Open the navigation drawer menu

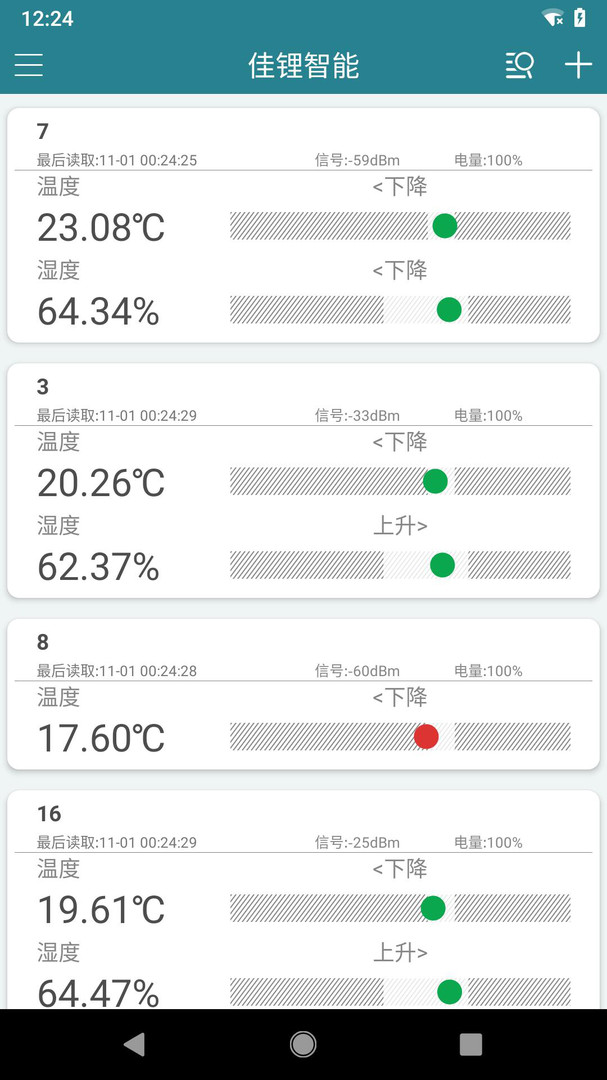(28, 65)
